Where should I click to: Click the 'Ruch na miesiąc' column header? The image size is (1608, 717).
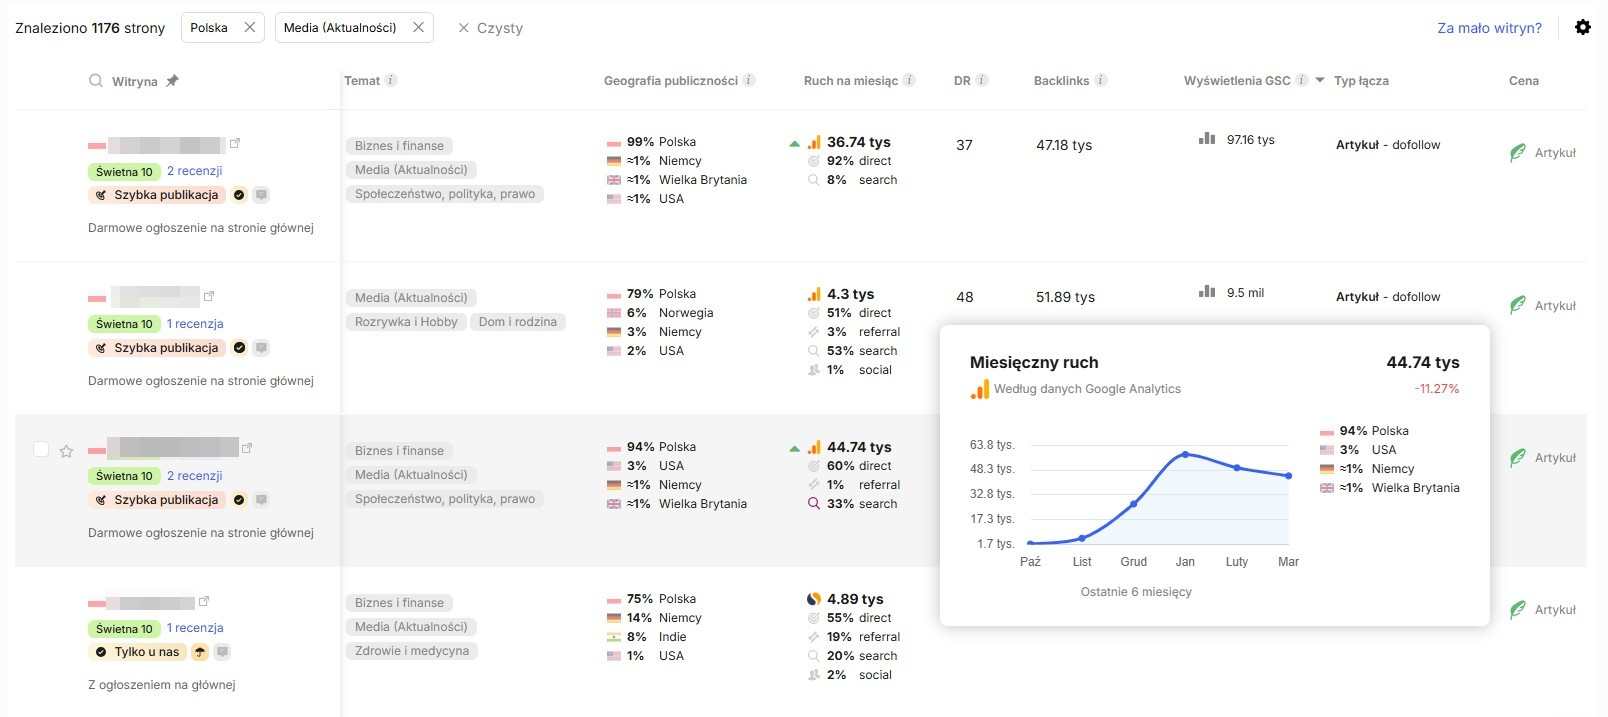[850, 81]
